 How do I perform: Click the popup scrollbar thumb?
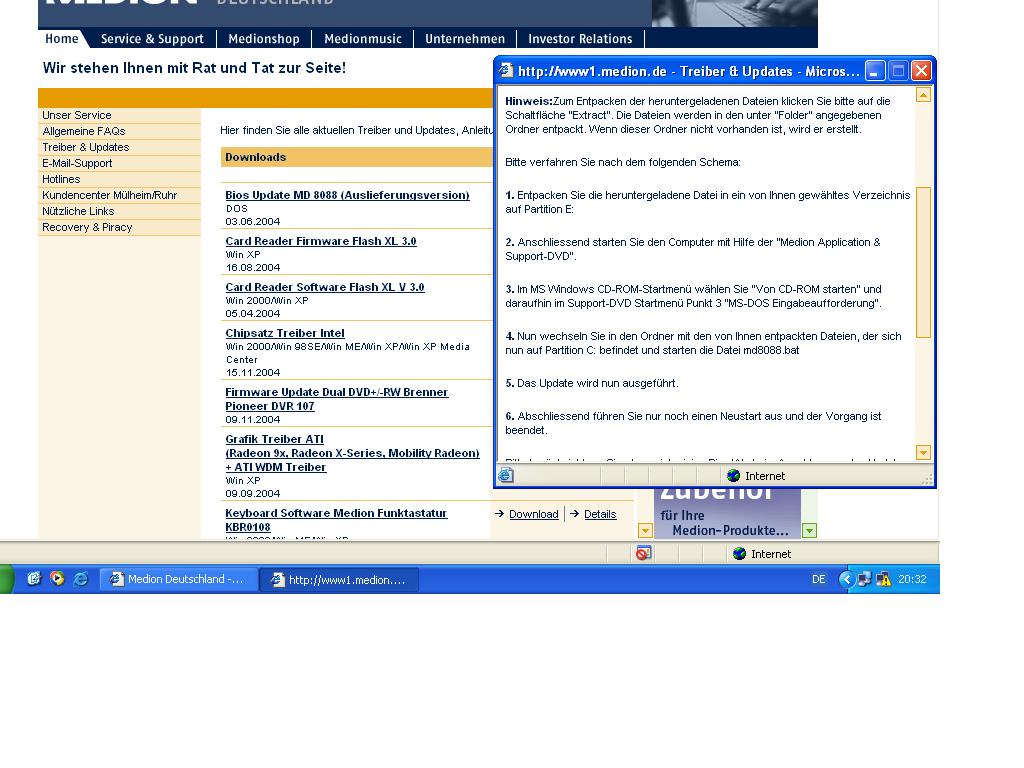point(923,263)
